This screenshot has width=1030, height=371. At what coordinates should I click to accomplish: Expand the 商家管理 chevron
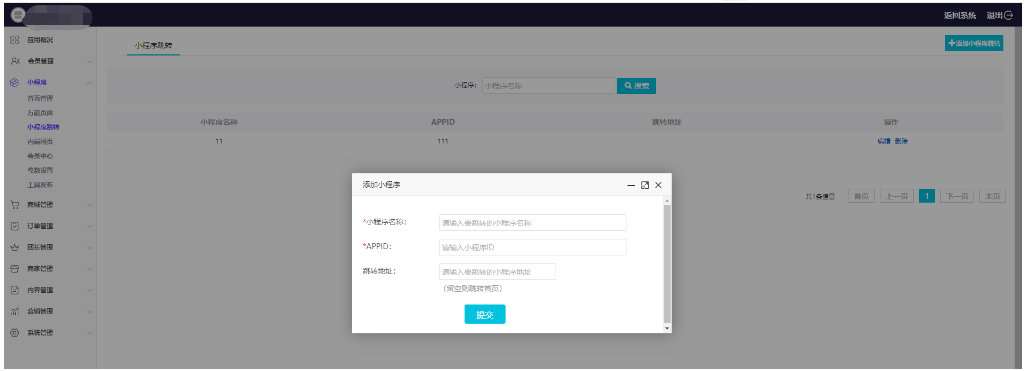pos(89,269)
